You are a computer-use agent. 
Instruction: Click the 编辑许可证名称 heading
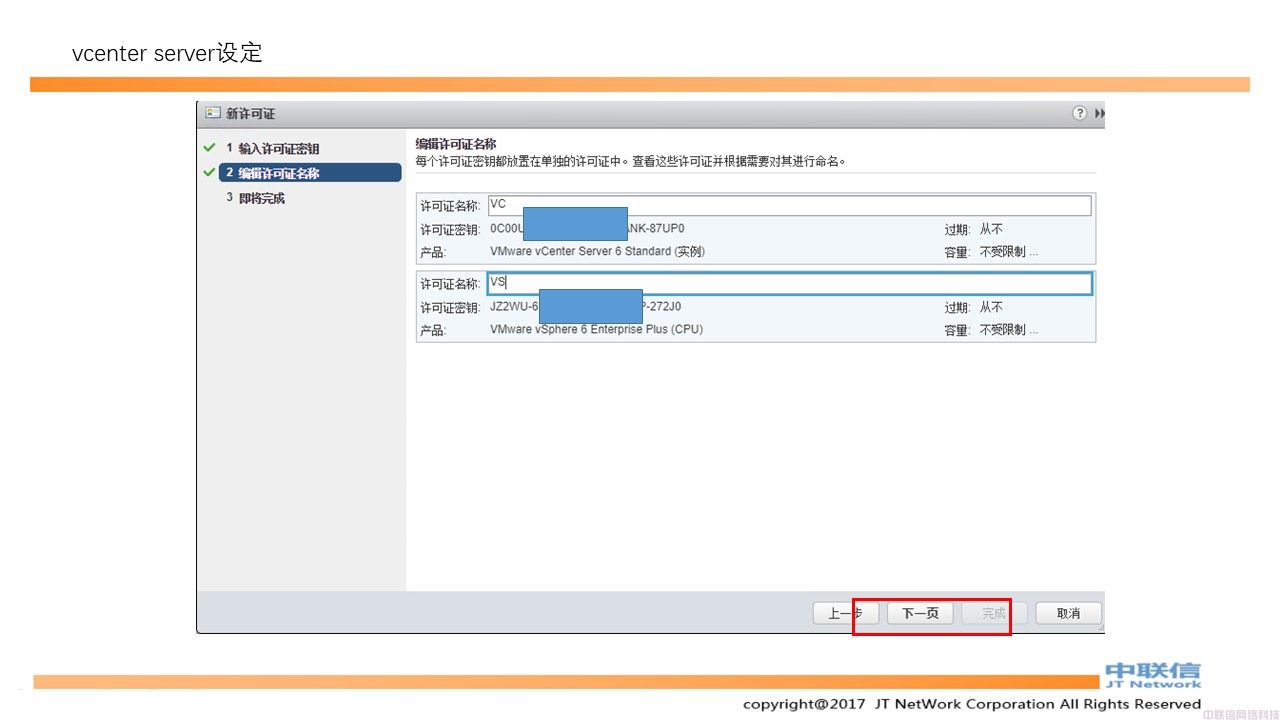point(456,144)
